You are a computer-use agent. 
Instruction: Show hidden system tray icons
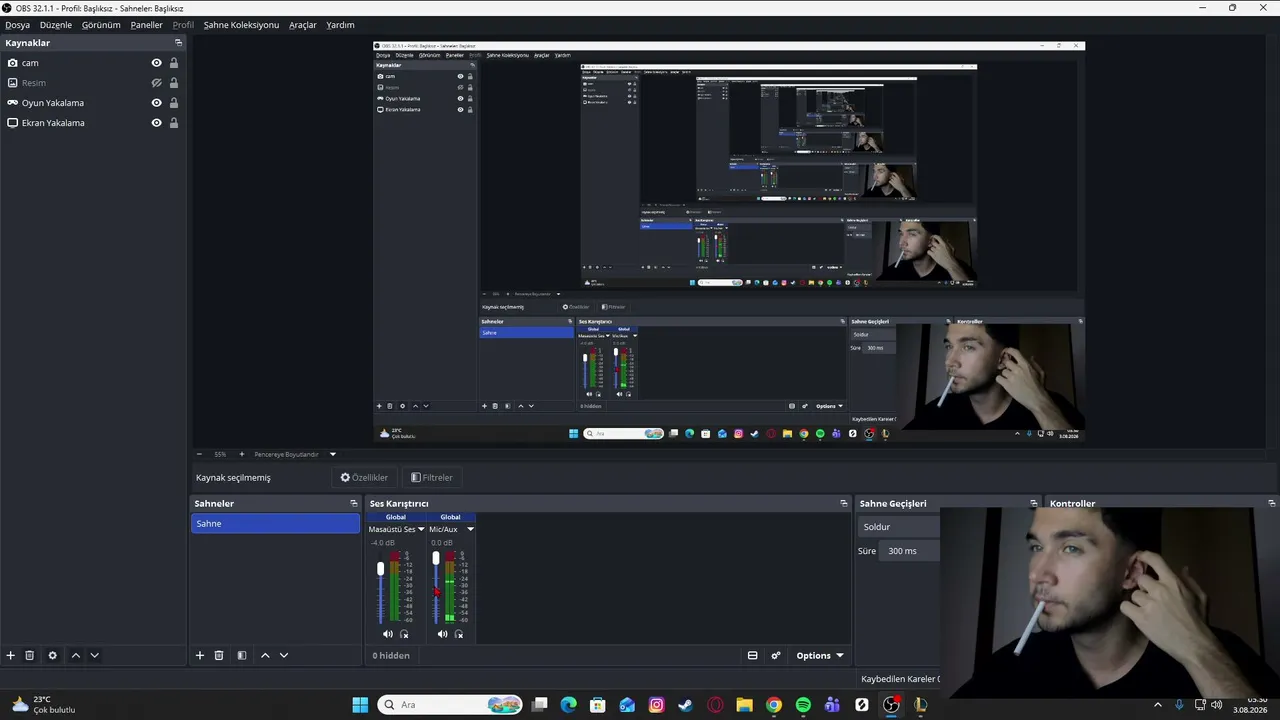point(1158,705)
